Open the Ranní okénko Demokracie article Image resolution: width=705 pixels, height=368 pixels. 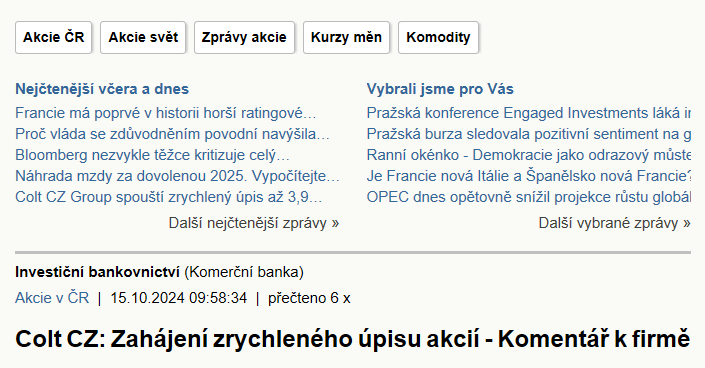pos(529,155)
